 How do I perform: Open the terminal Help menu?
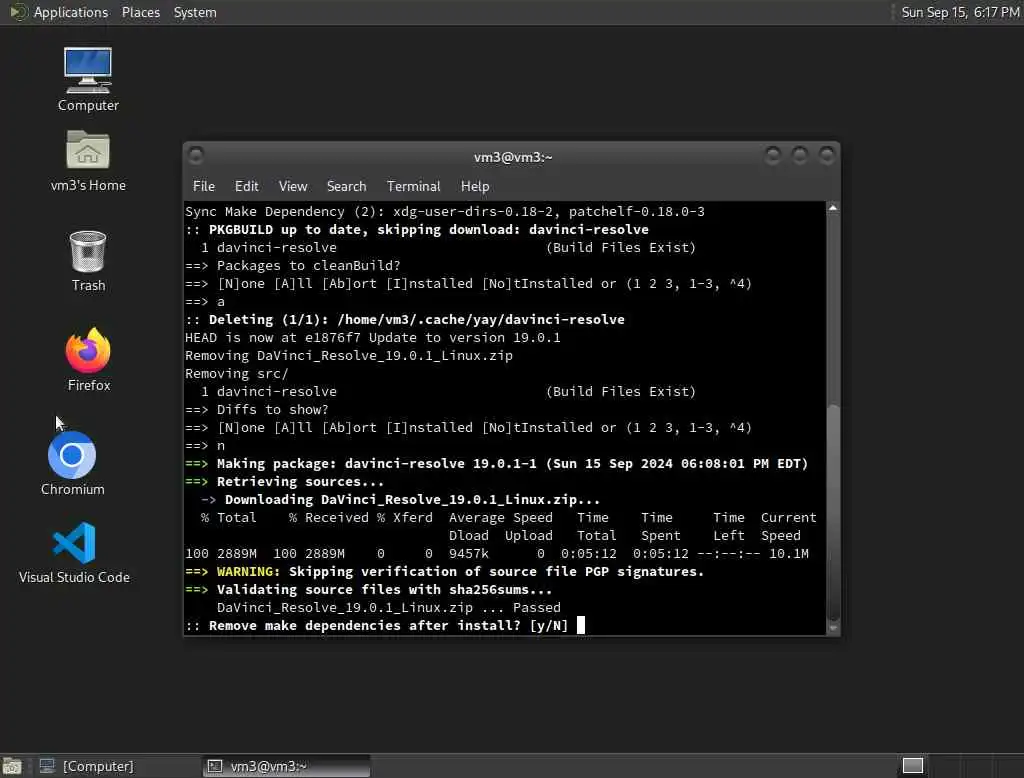point(475,186)
